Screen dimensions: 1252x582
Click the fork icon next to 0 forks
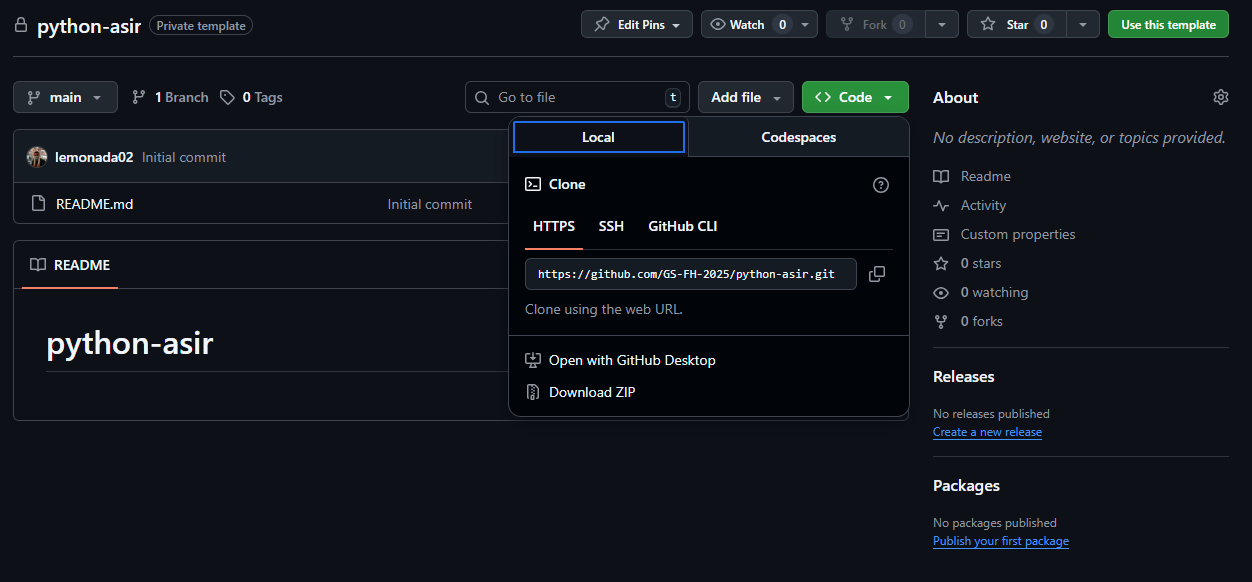pyautogui.click(x=941, y=321)
